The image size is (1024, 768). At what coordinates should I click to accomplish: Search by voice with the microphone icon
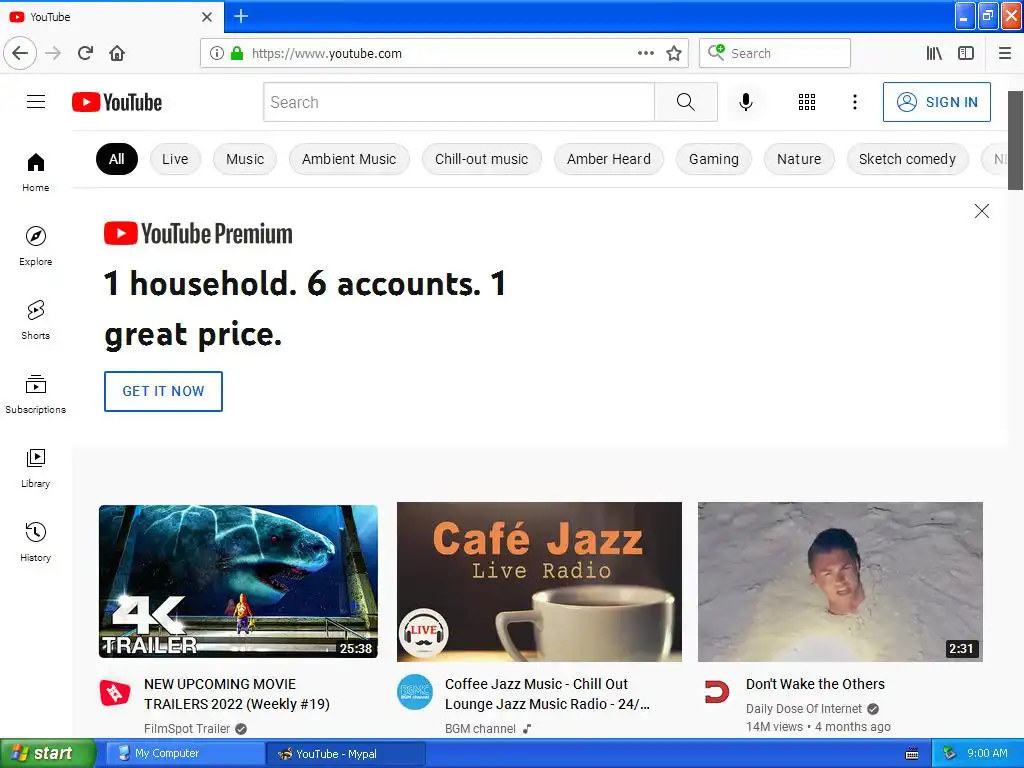745,102
